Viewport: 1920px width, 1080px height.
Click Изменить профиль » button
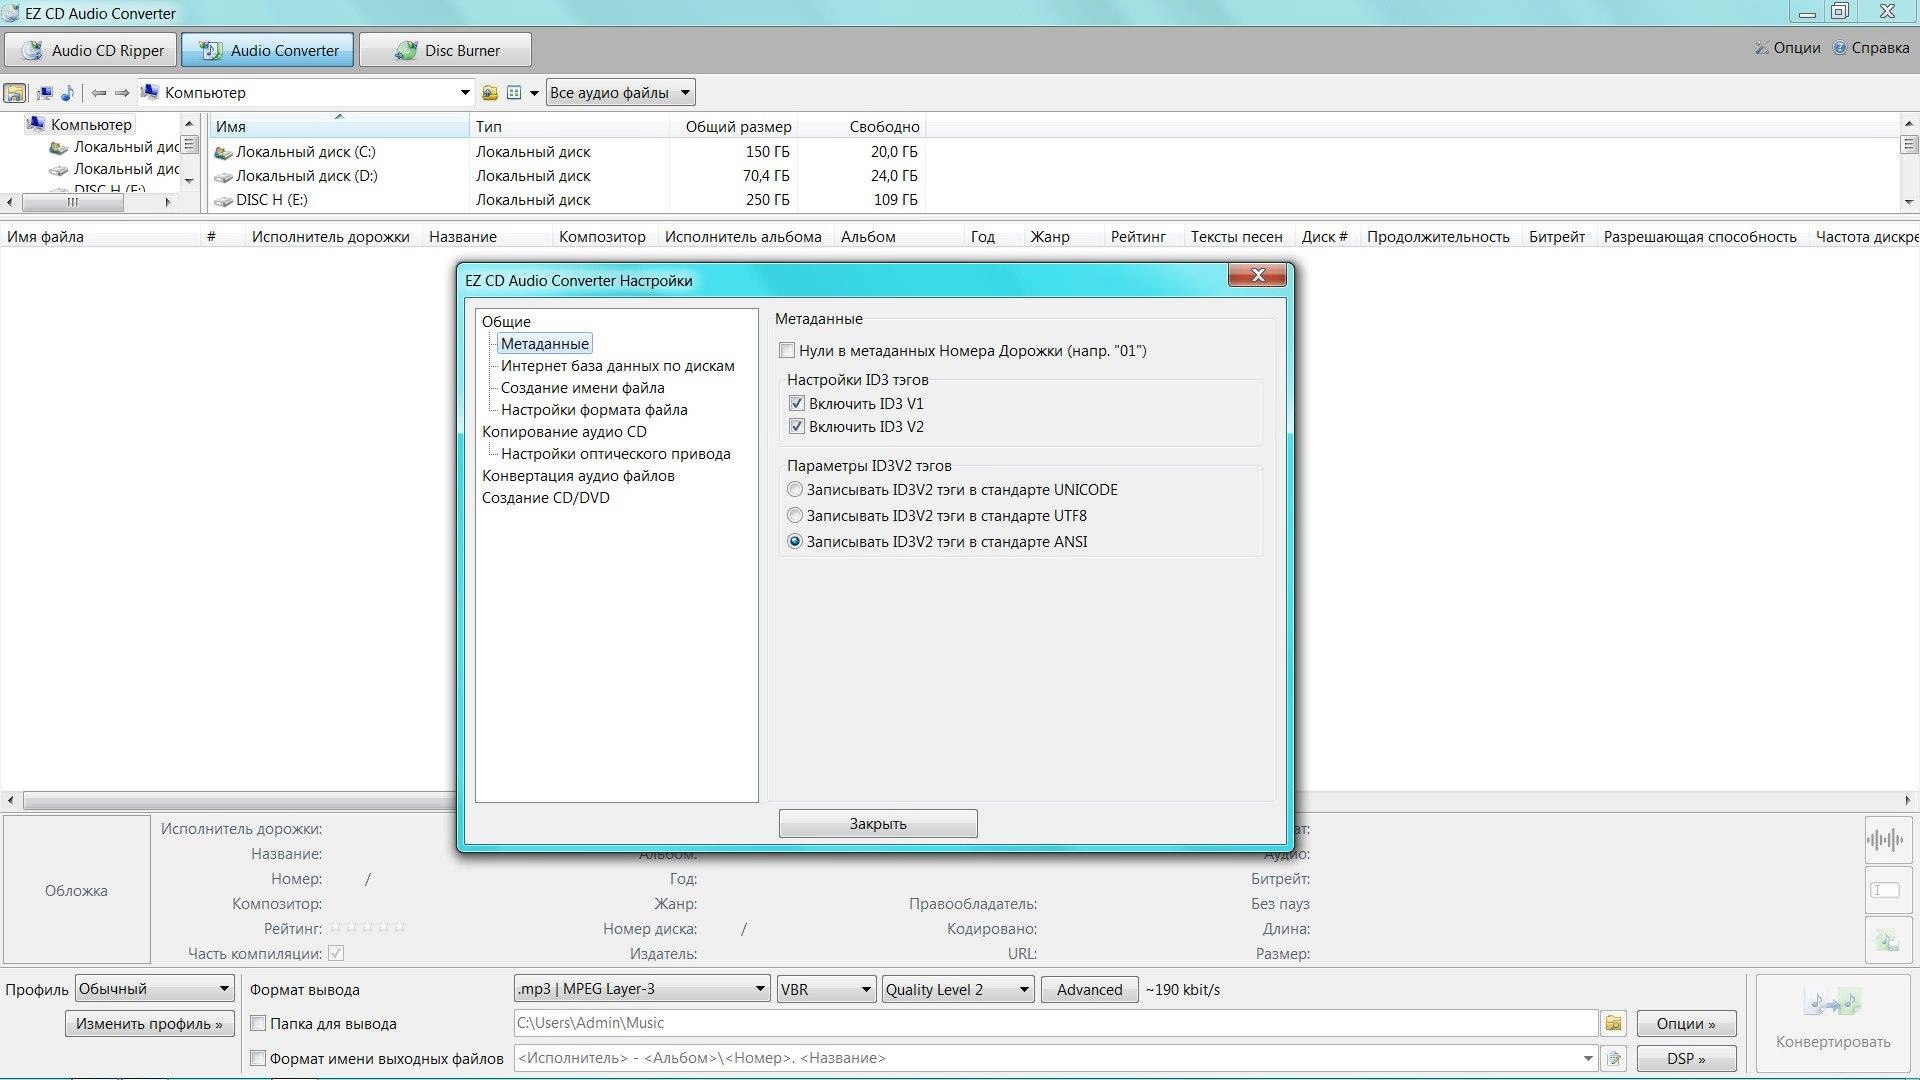coord(149,1024)
